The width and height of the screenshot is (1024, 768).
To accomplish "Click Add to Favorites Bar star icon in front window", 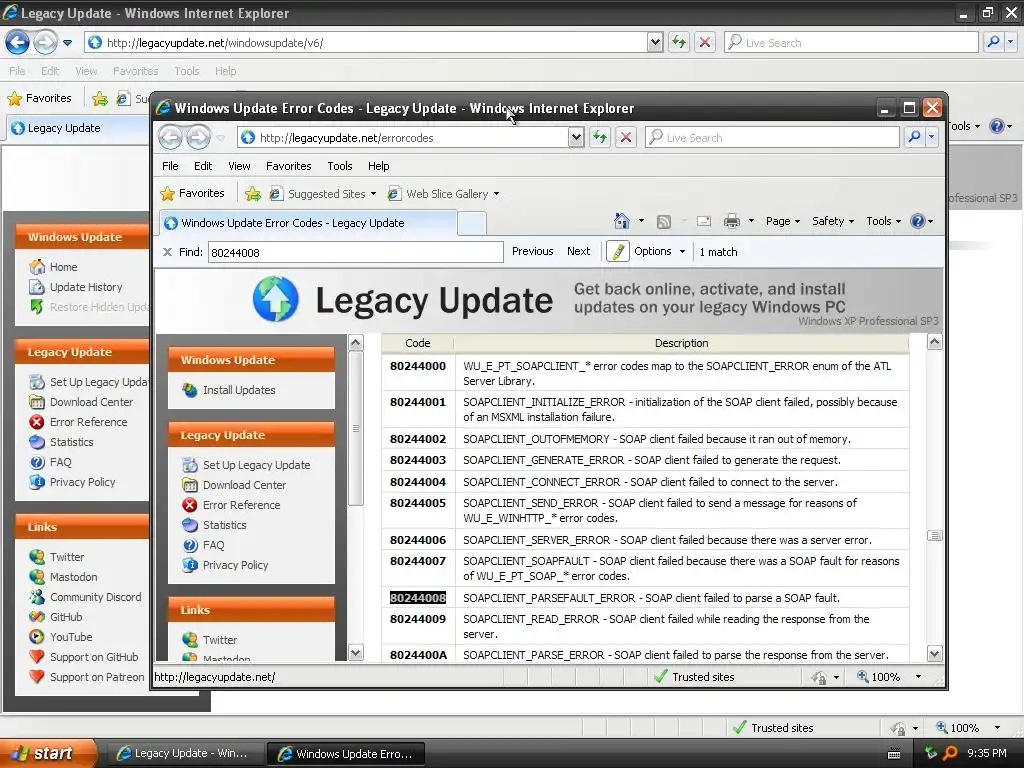I will 253,194.
